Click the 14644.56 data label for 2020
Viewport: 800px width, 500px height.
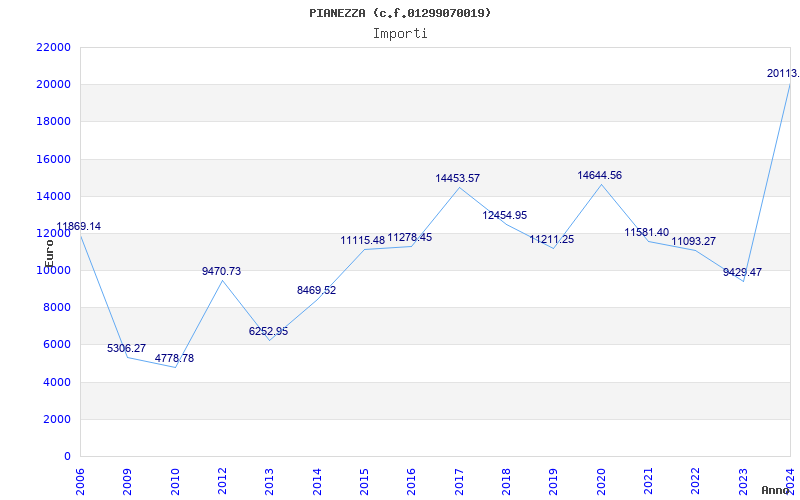(599, 176)
